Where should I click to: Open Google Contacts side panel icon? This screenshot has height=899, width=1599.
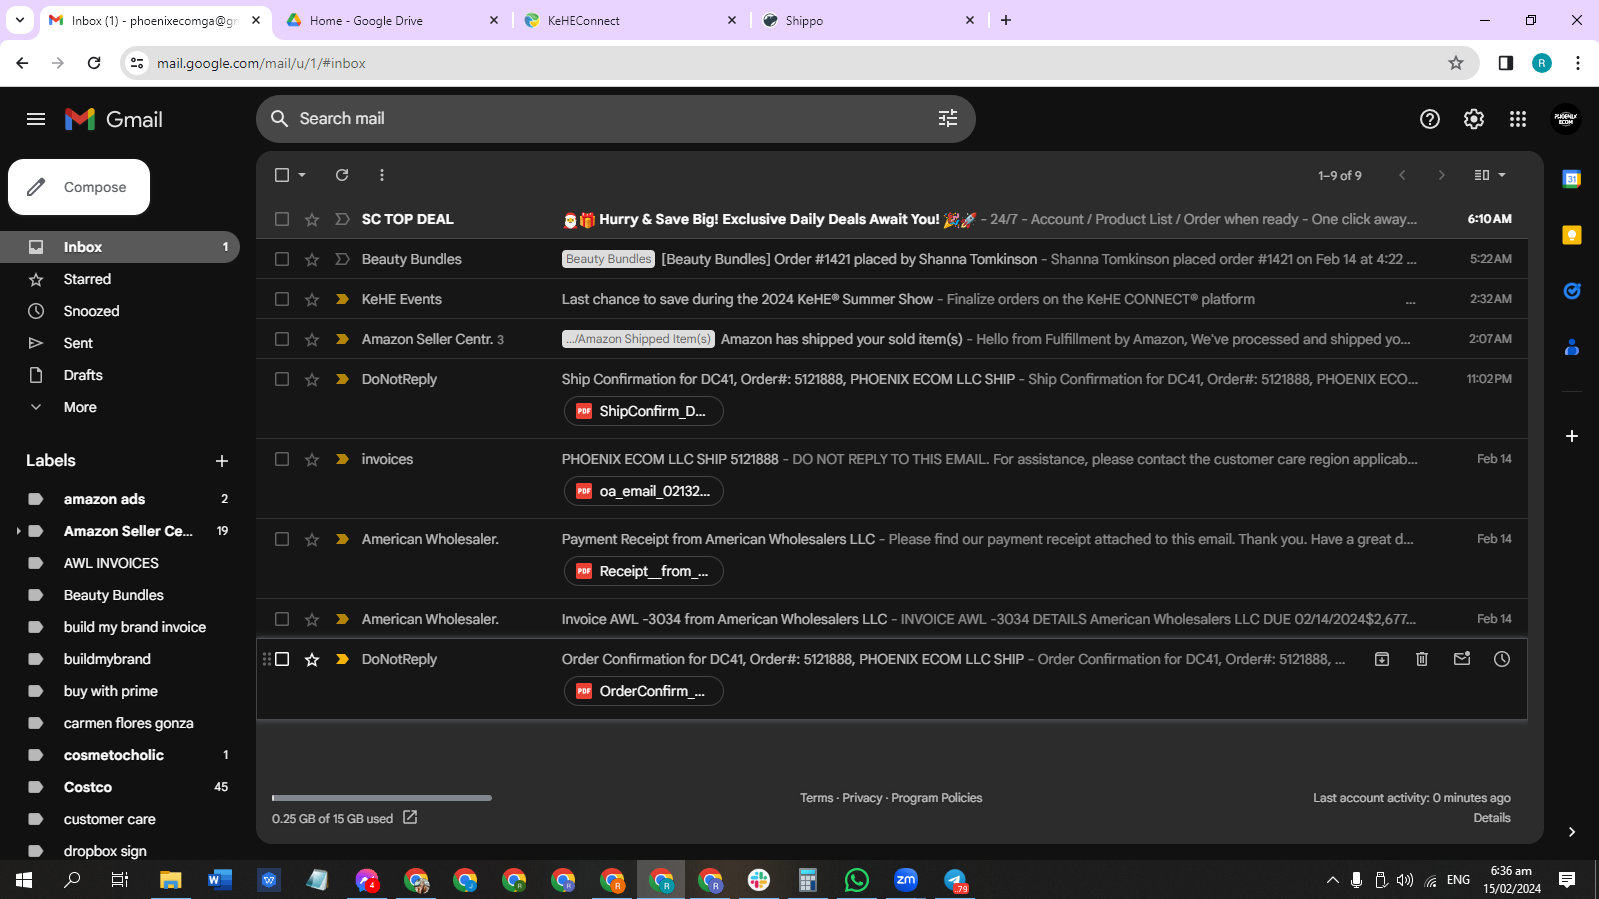coord(1572,347)
